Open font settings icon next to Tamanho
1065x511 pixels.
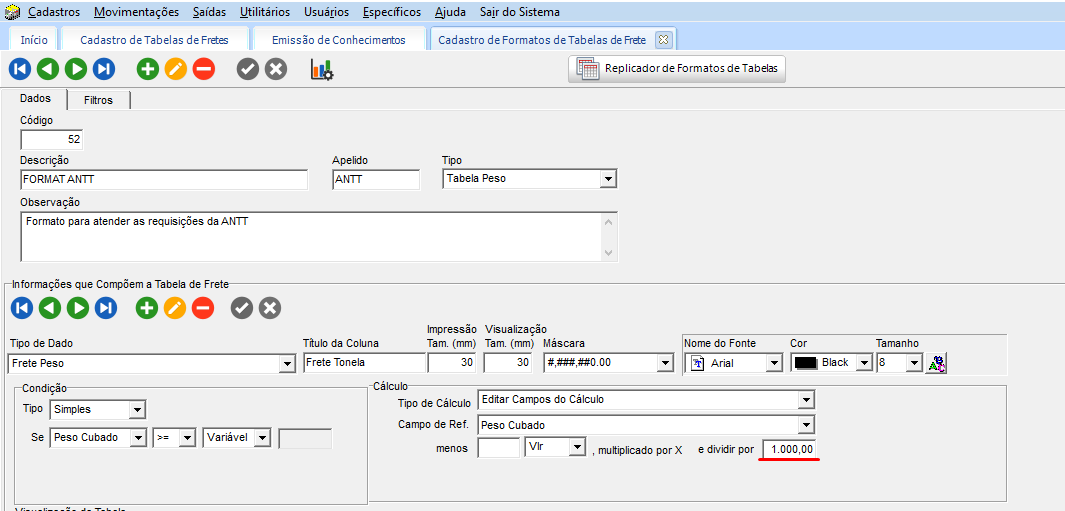[x=936, y=363]
